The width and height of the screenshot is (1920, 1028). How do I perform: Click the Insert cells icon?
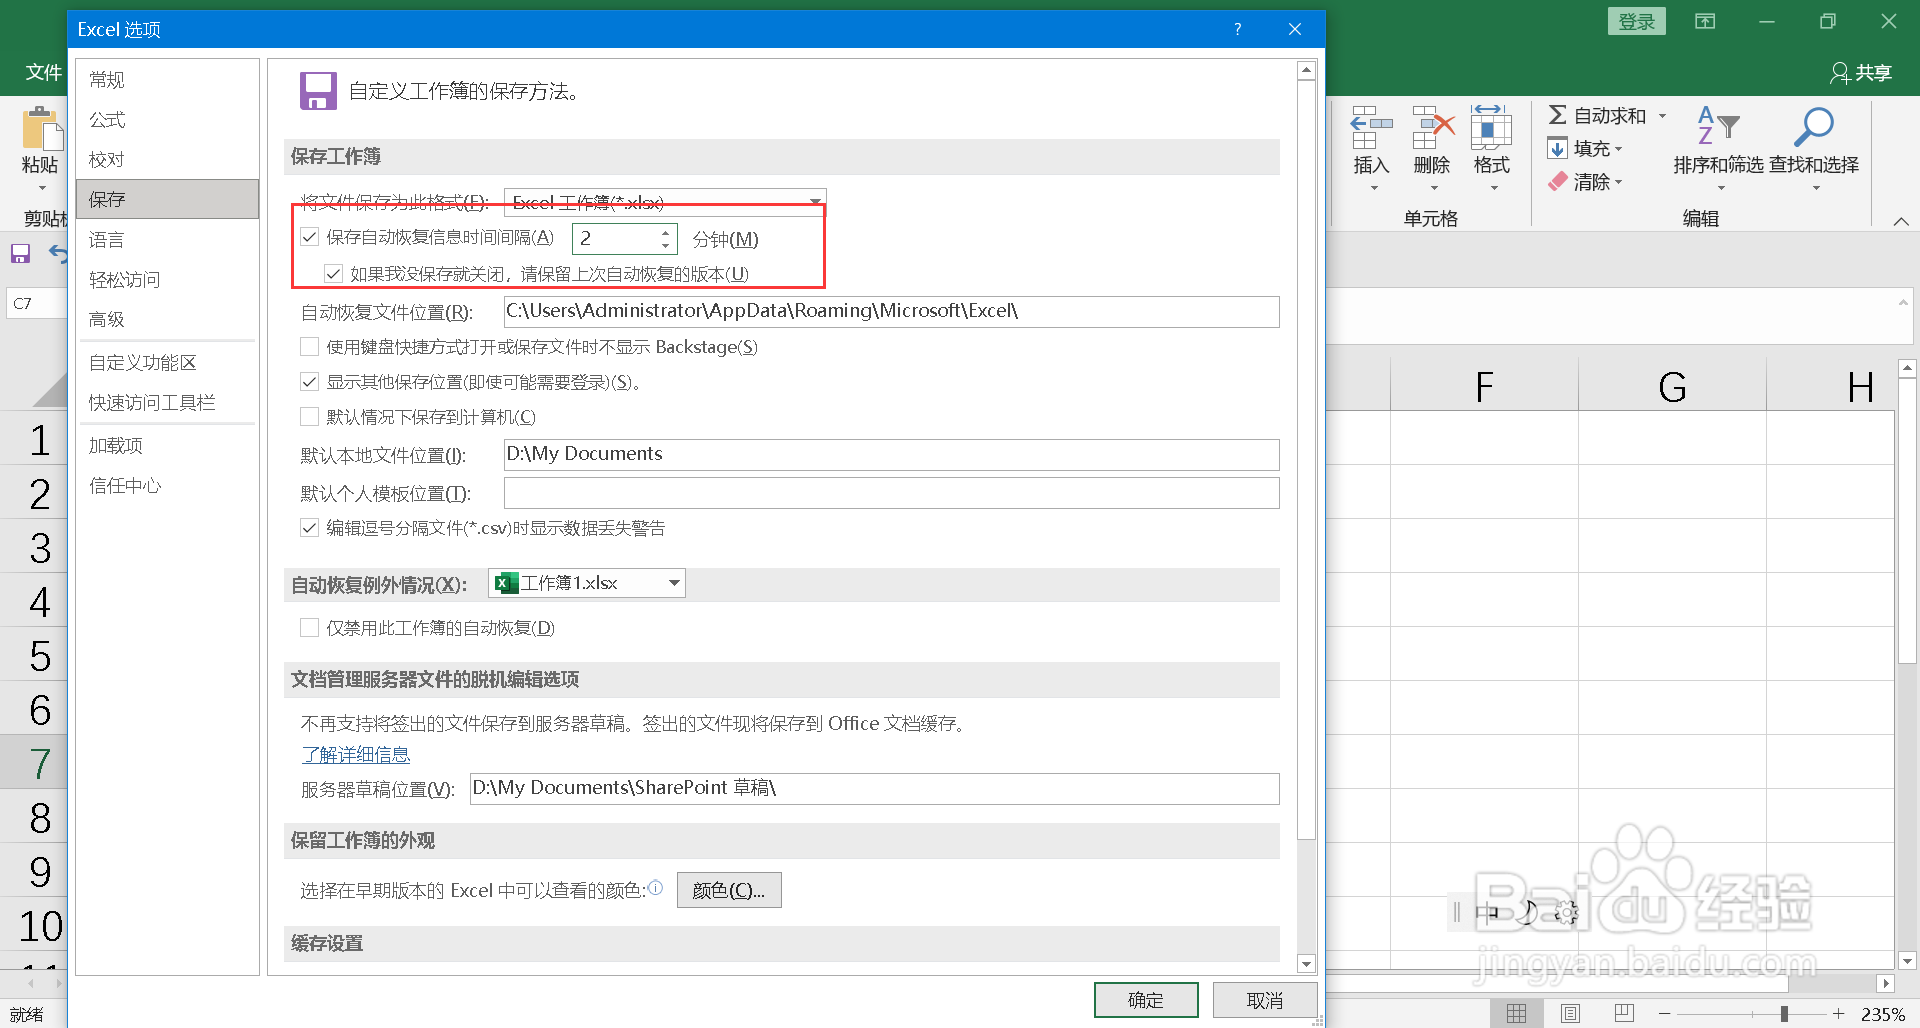point(1371,128)
